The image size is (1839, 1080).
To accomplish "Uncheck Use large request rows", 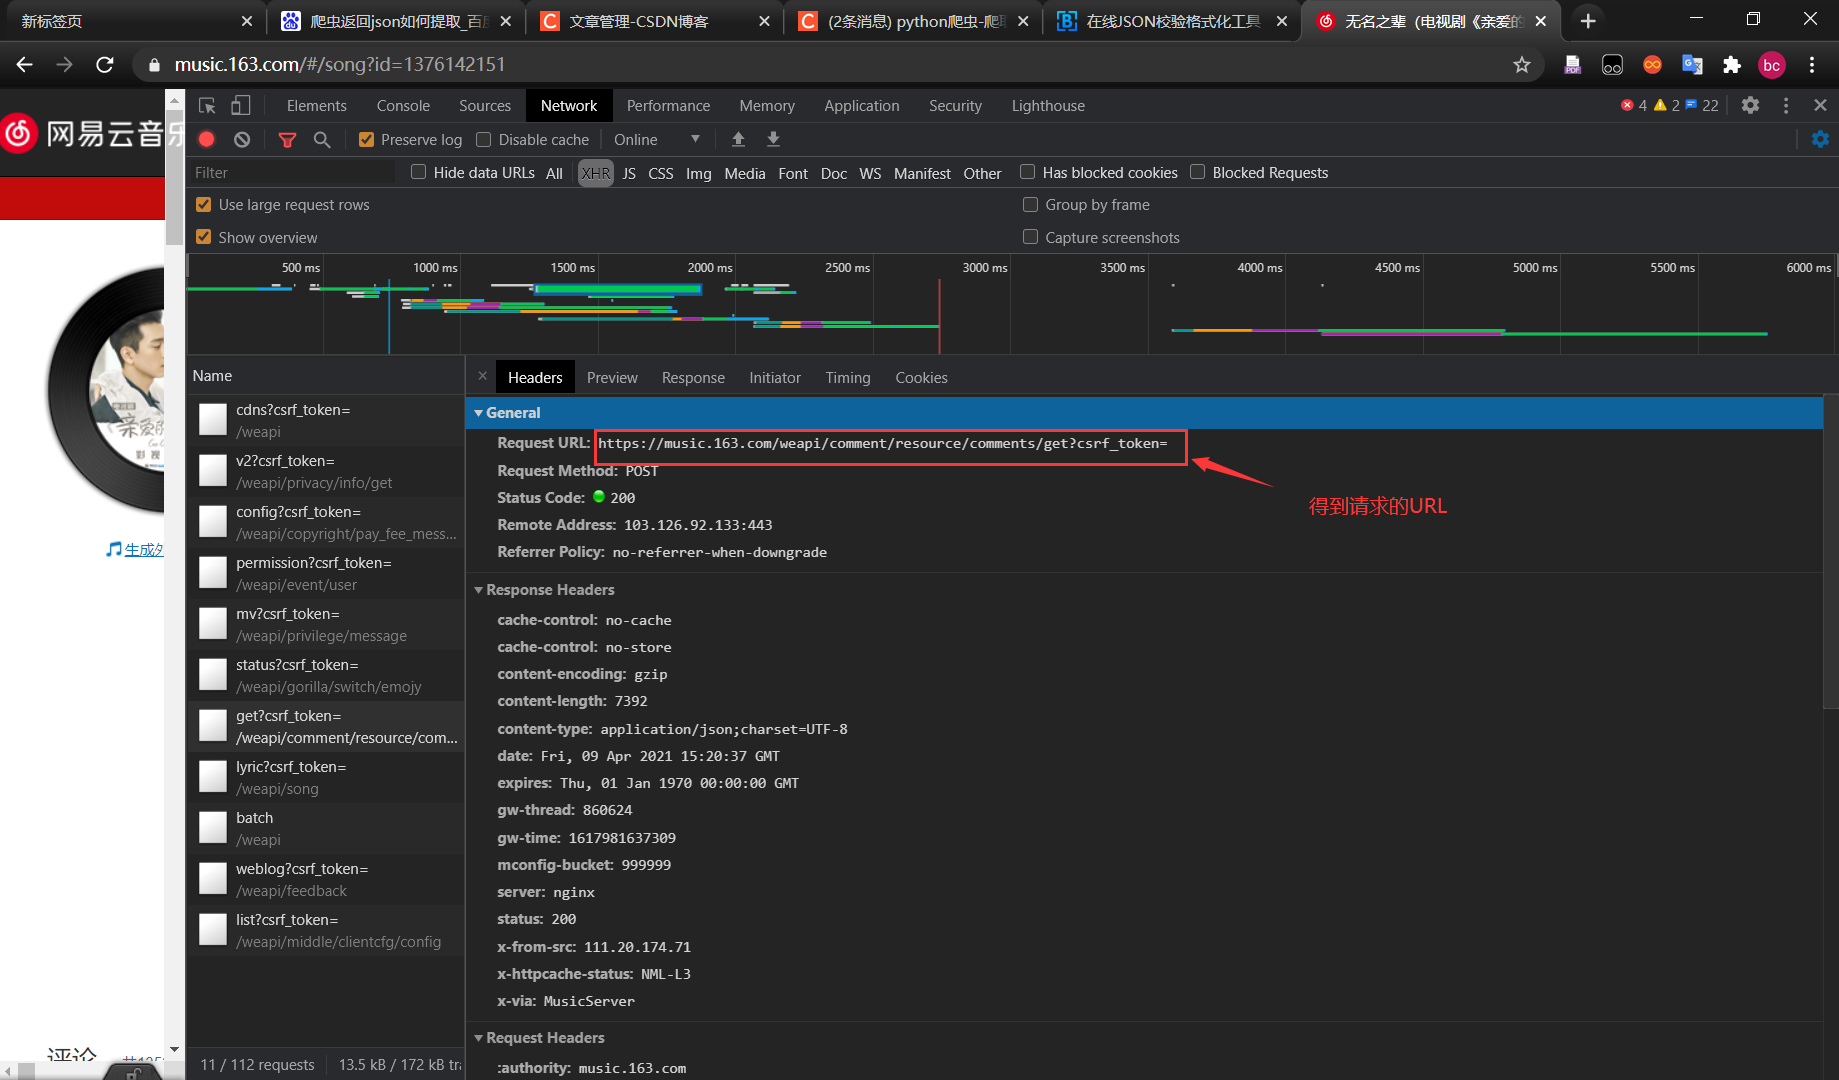I will (204, 204).
